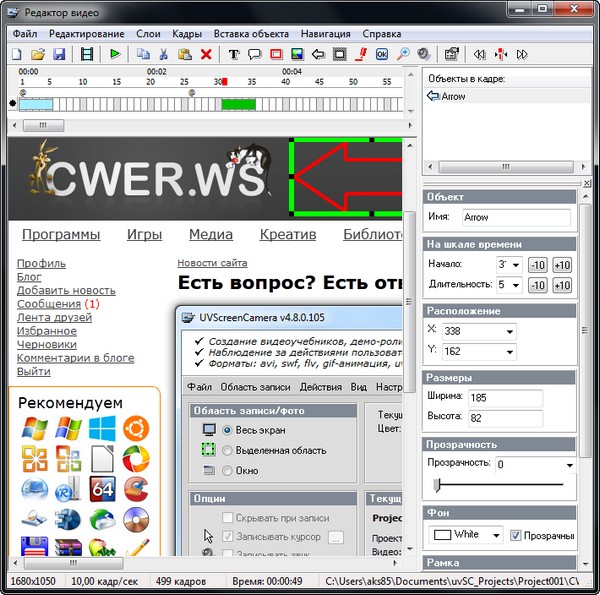Select the Выделенная область radio button

[x=227, y=450]
